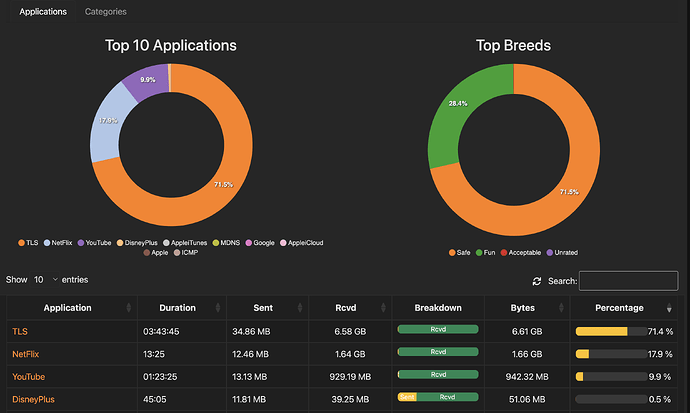This screenshot has width=690, height=413.
Task: Click the DisneyPlus Sent/Rcvd breakdown bar
Action: click(438, 397)
